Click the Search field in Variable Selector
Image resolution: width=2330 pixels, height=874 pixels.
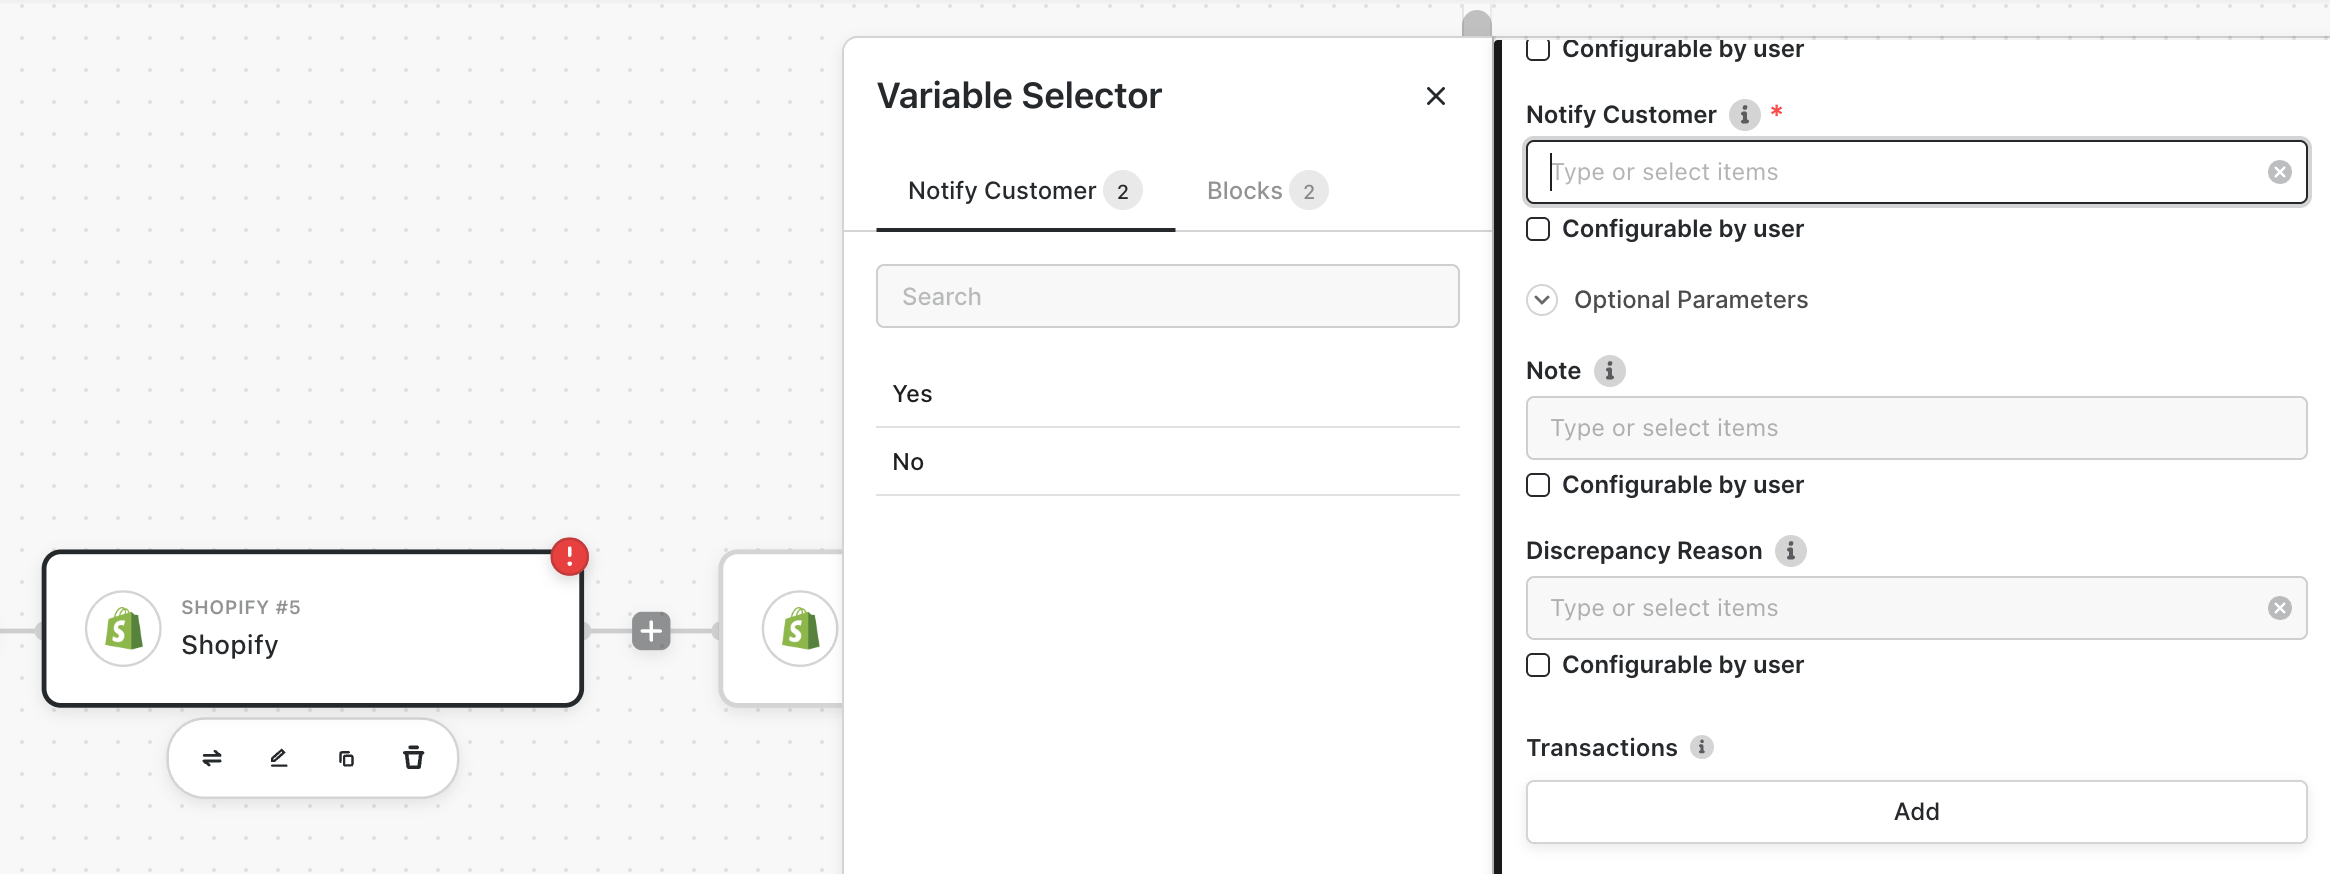(1167, 297)
